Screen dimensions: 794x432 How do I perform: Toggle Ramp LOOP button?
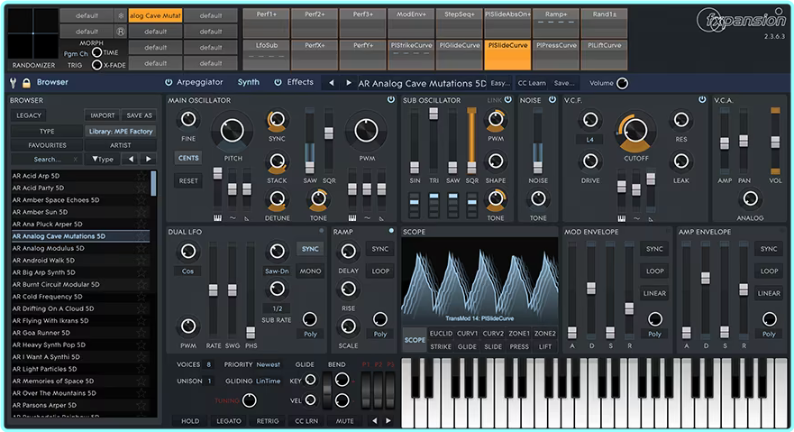tap(380, 271)
